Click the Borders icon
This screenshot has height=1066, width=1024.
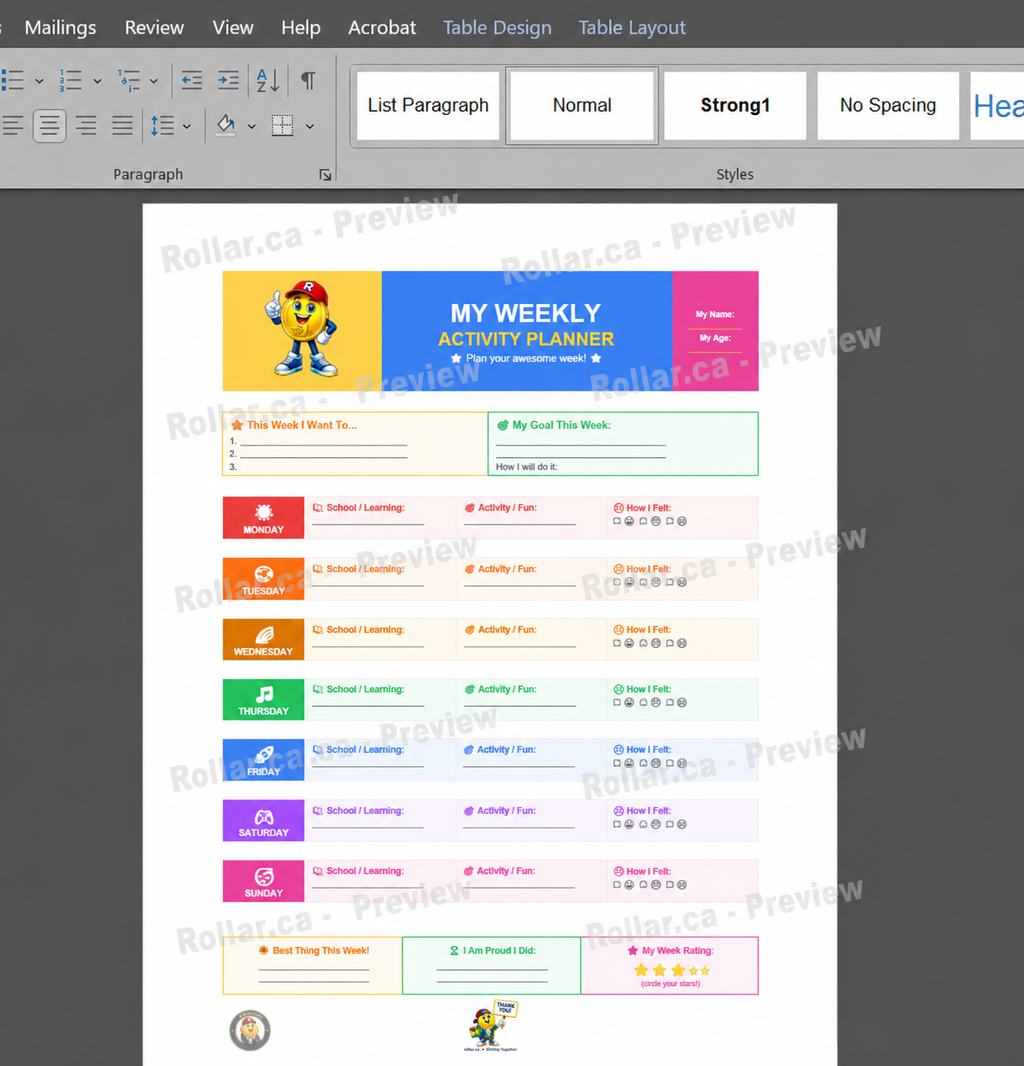pyautogui.click(x=282, y=126)
